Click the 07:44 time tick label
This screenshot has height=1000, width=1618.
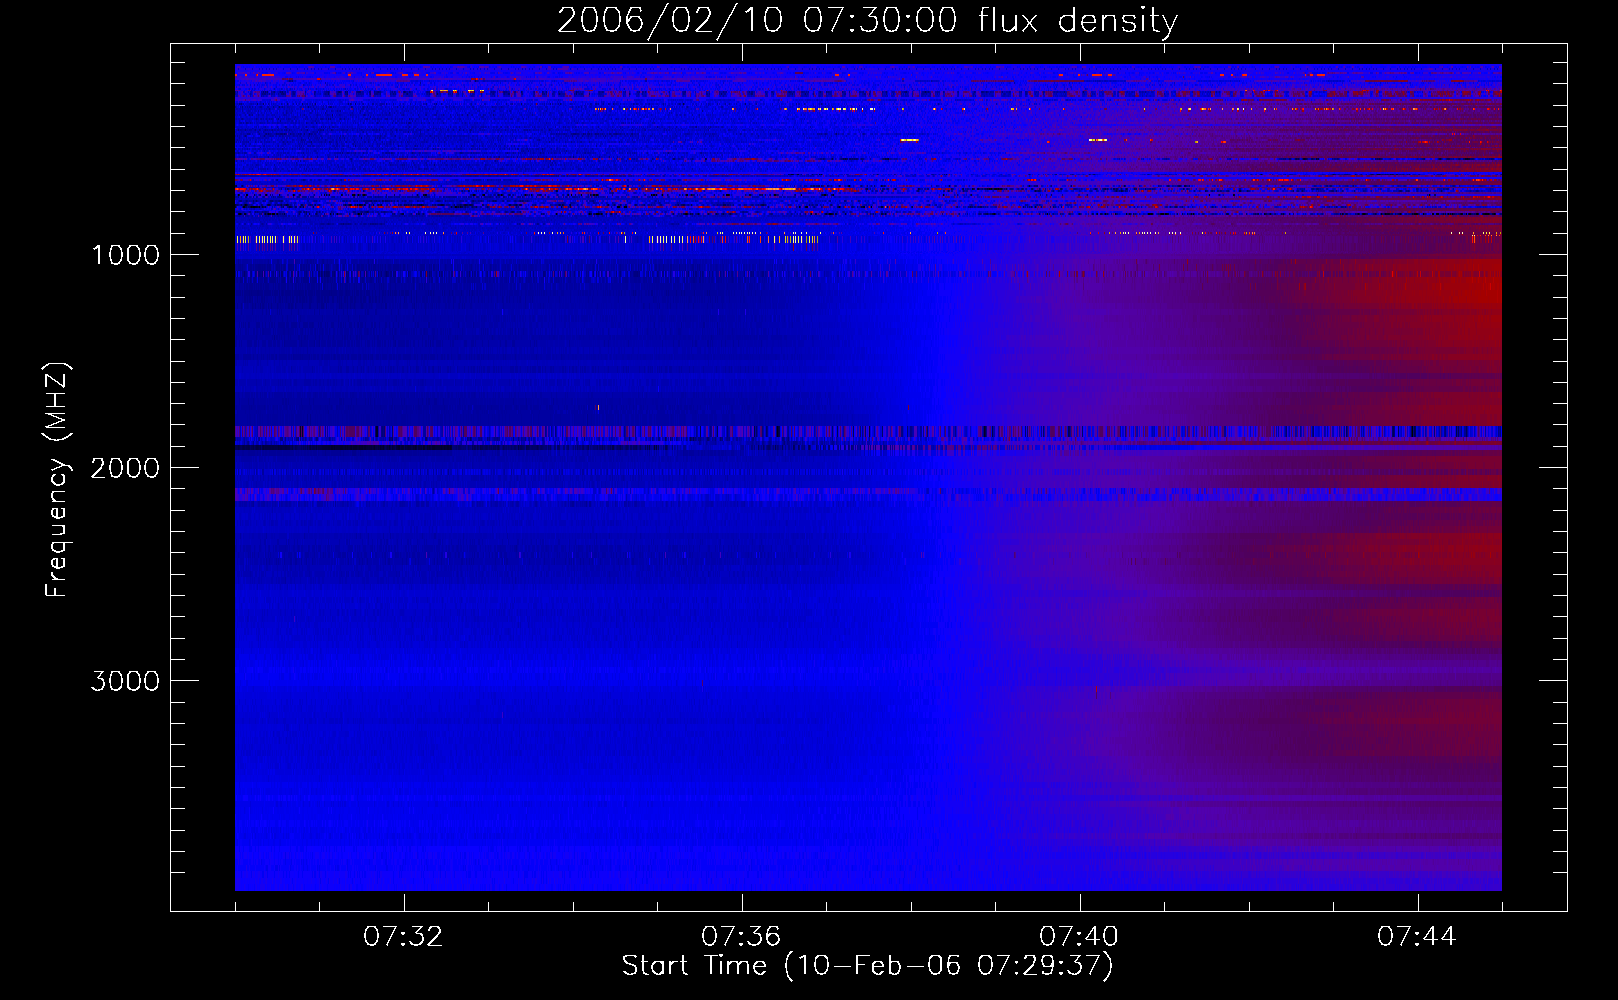(x=1417, y=937)
